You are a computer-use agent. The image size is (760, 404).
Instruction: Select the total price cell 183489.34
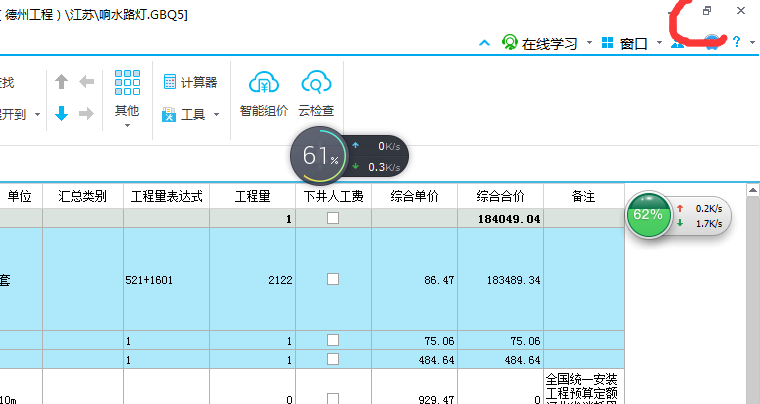[x=500, y=280]
